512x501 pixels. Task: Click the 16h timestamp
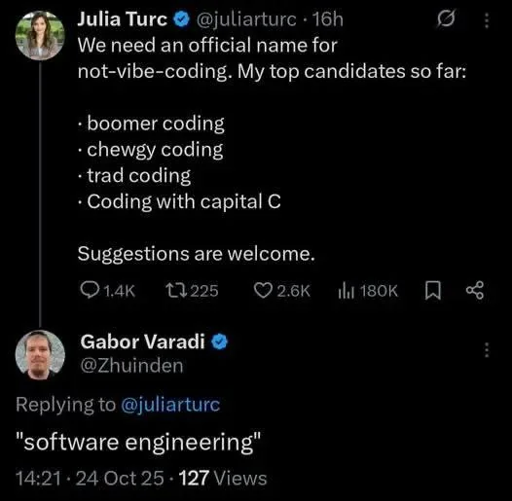coord(328,19)
